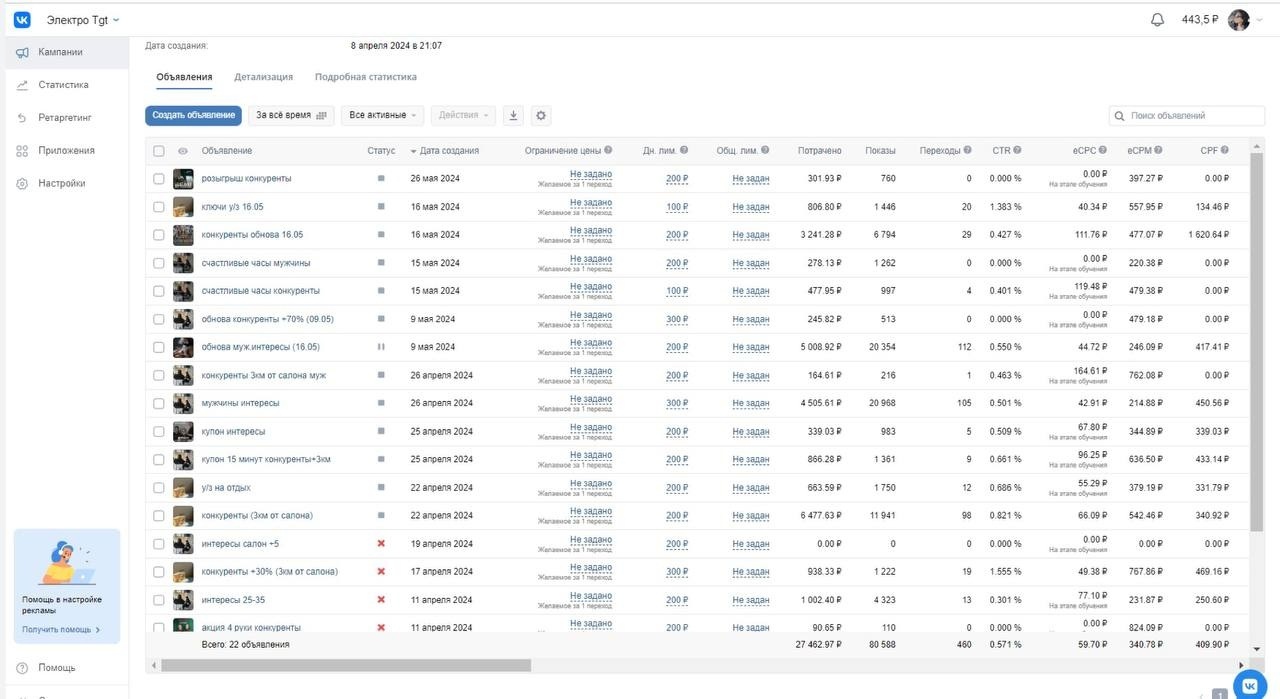Image resolution: width=1280 pixels, height=699 pixels.
Task: Click the horizontal table scrollbar
Action: [346, 665]
